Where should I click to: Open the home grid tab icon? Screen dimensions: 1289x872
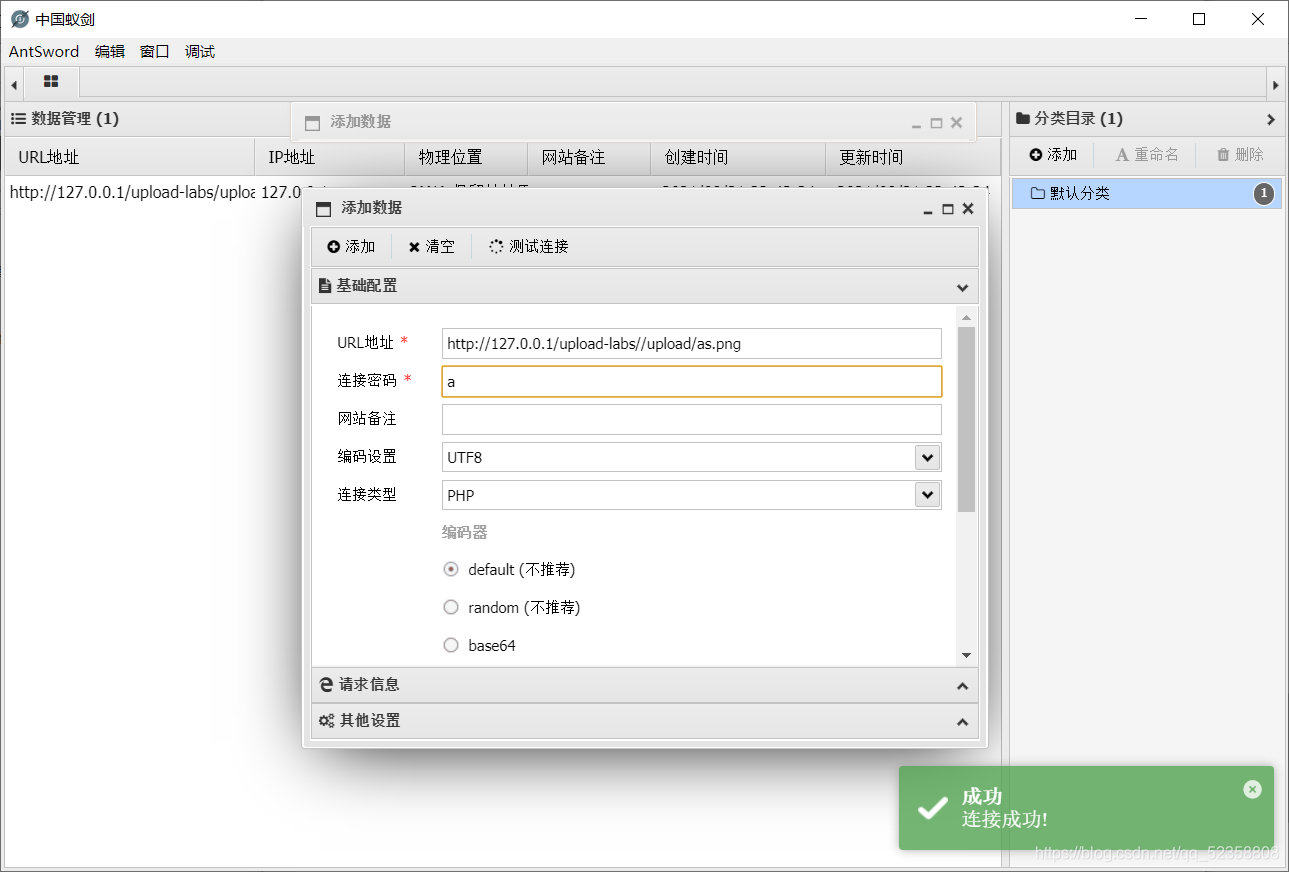tap(51, 82)
